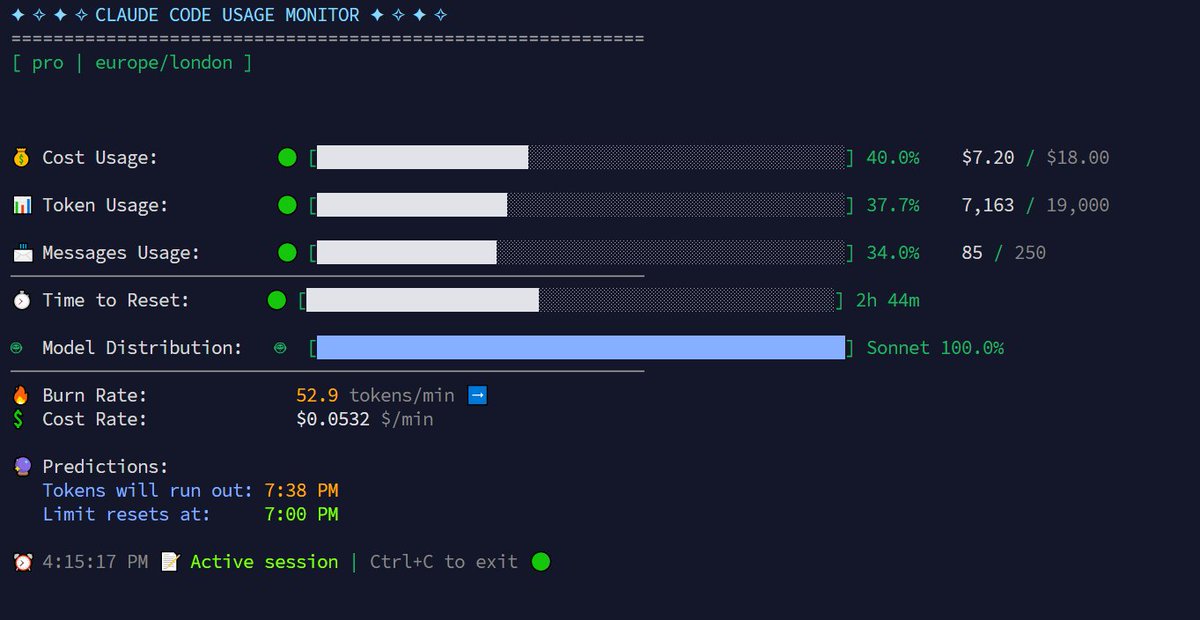Click the blue Model Distribution bar
The width and height of the screenshot is (1200, 620).
(x=581, y=348)
